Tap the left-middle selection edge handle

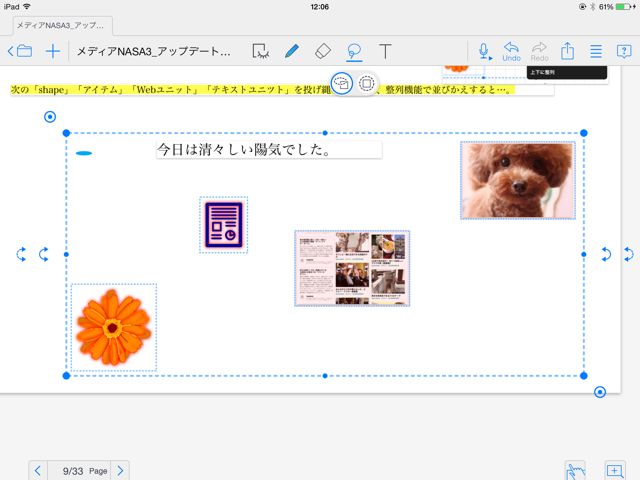point(67,254)
